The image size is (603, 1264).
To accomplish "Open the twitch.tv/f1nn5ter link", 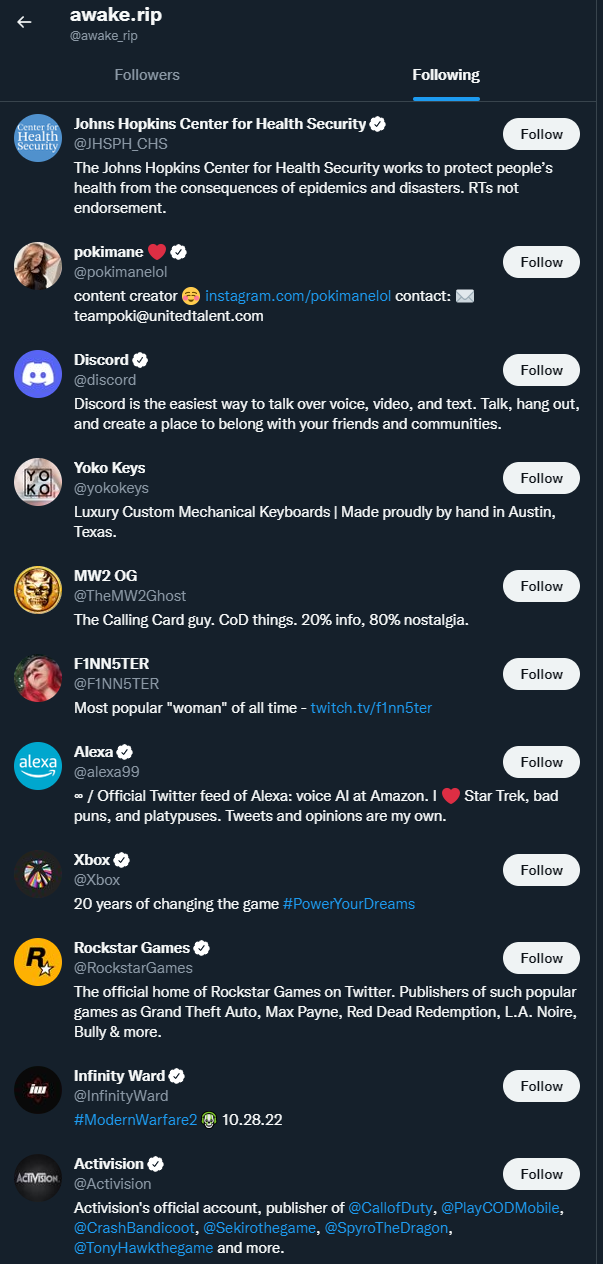I will click(371, 708).
